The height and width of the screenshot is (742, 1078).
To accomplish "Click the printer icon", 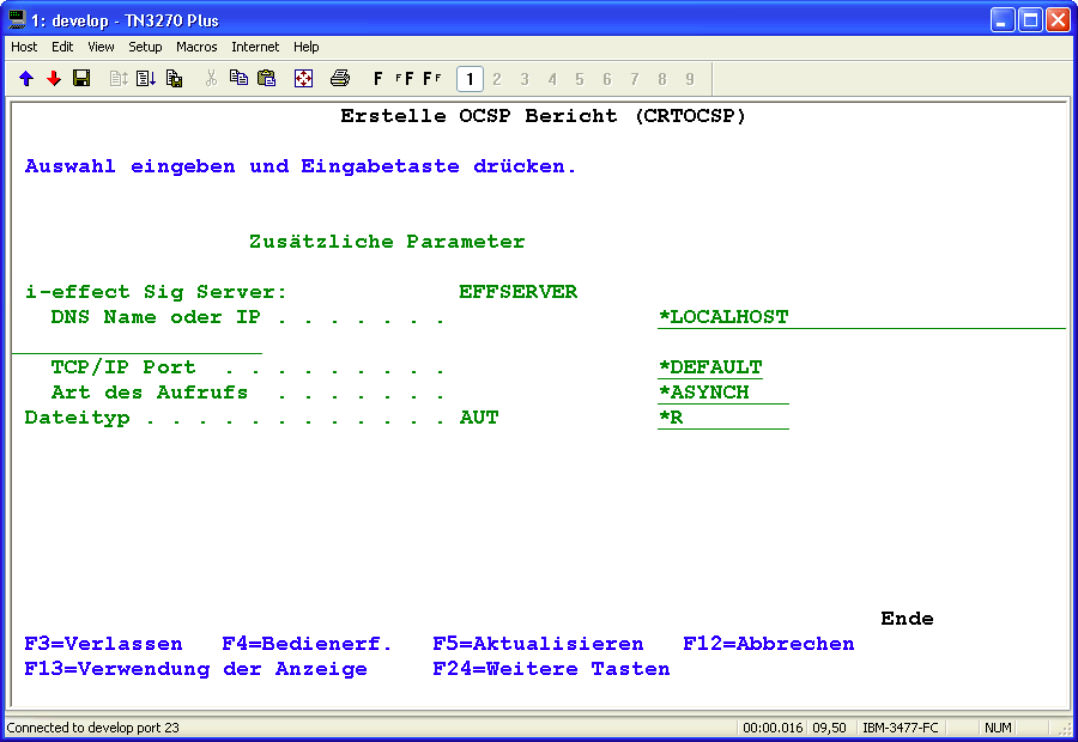I will [340, 78].
